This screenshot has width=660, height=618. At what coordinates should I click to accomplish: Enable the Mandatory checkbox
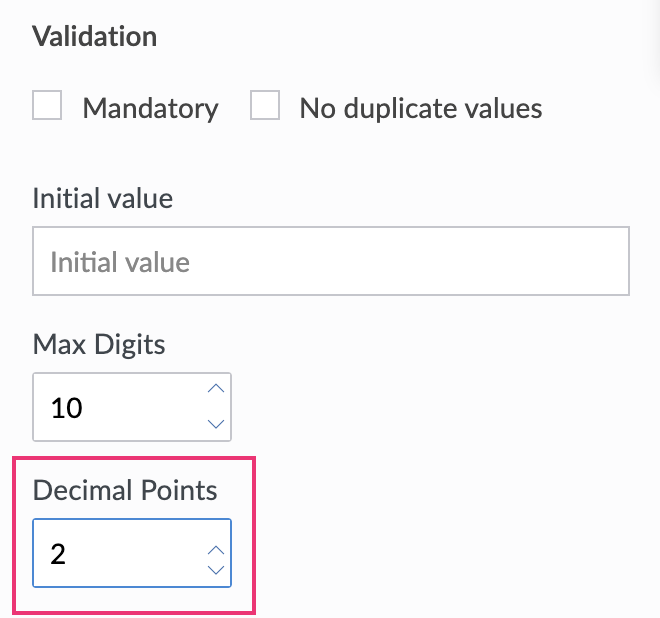pos(47,106)
